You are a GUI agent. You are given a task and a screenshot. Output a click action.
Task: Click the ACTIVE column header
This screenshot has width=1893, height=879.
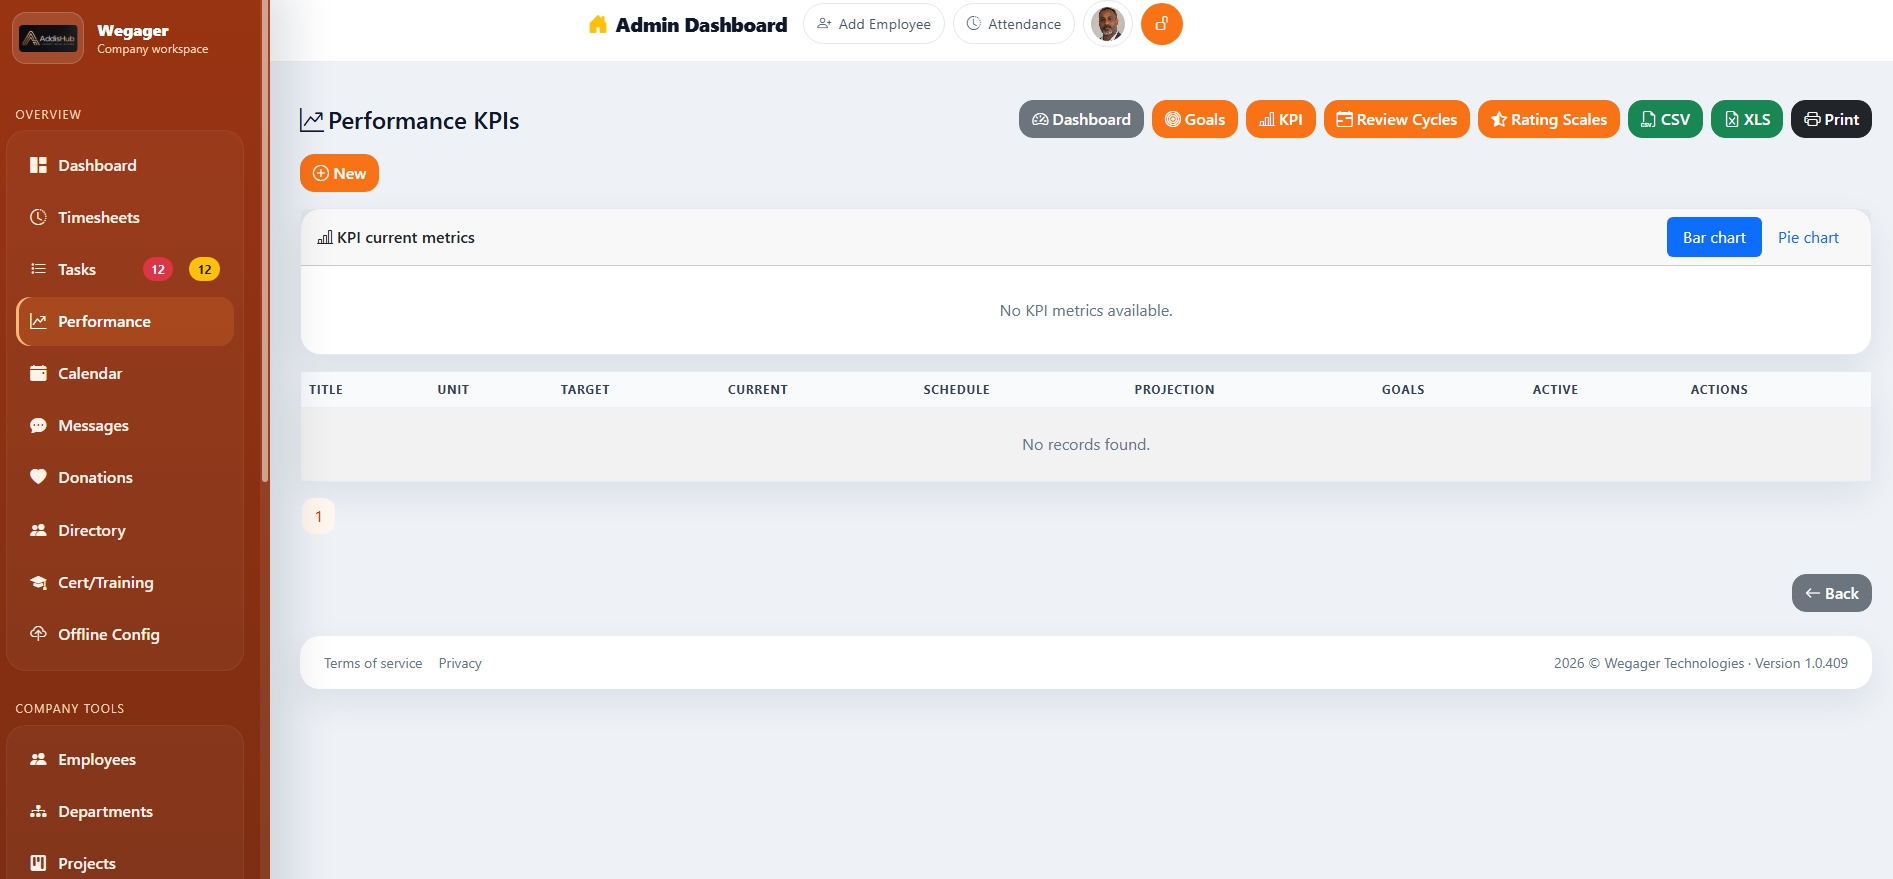[1555, 390]
